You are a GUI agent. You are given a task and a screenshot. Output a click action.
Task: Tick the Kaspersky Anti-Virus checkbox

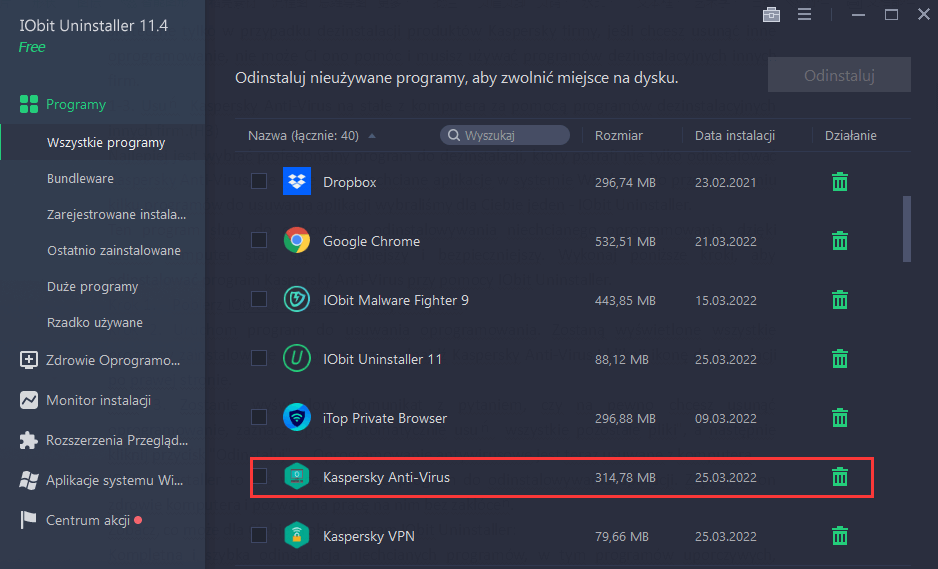[259, 477]
